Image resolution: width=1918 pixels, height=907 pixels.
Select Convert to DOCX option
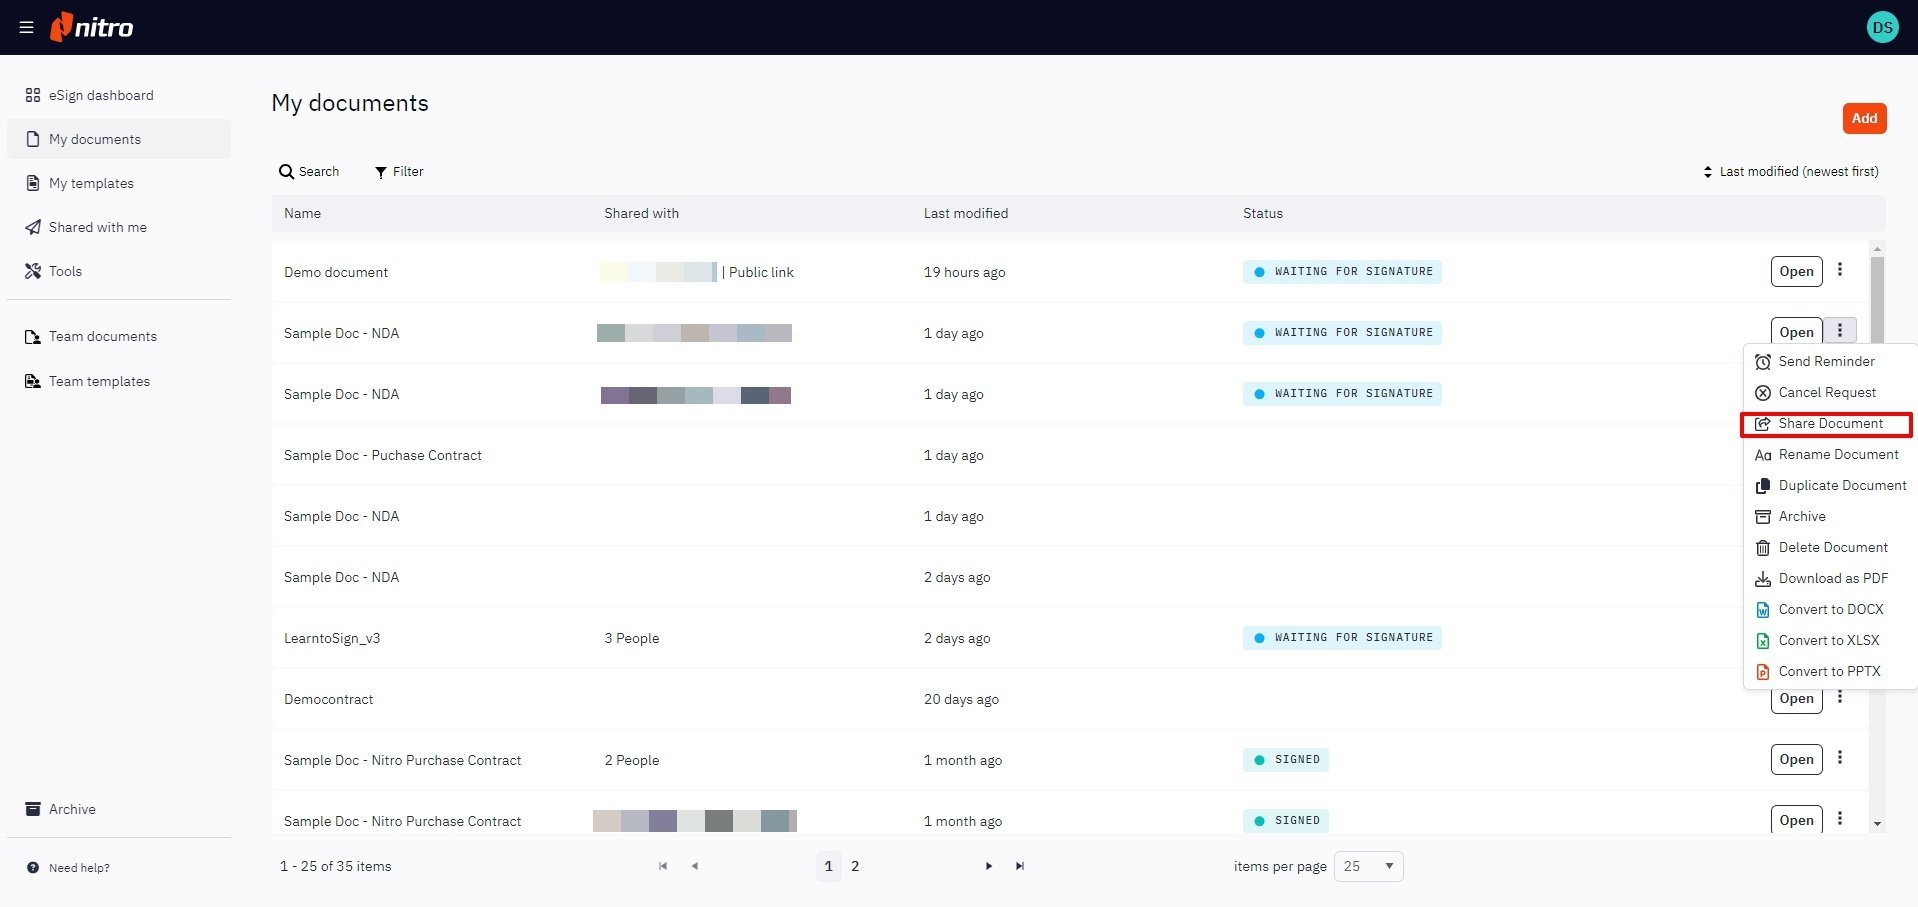(1830, 610)
